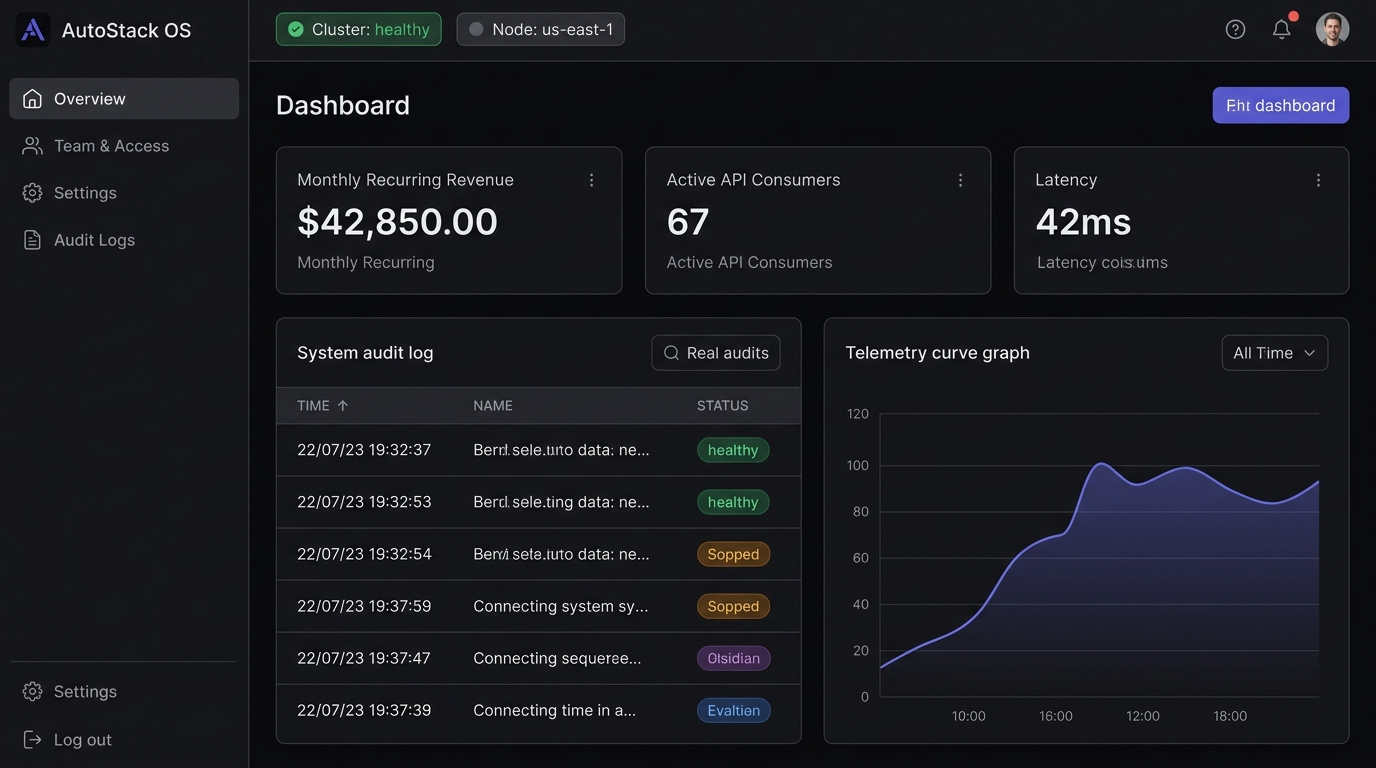1376x768 pixels.
Task: Sort by TIME using the arrow icon
Action: coord(343,405)
